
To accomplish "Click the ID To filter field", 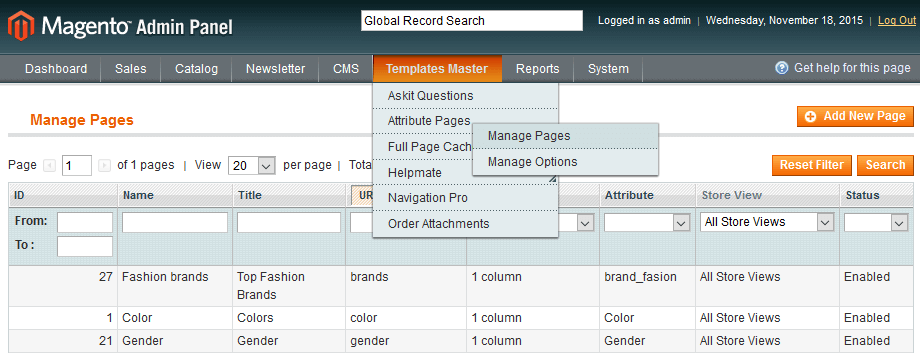I will tap(84, 246).
